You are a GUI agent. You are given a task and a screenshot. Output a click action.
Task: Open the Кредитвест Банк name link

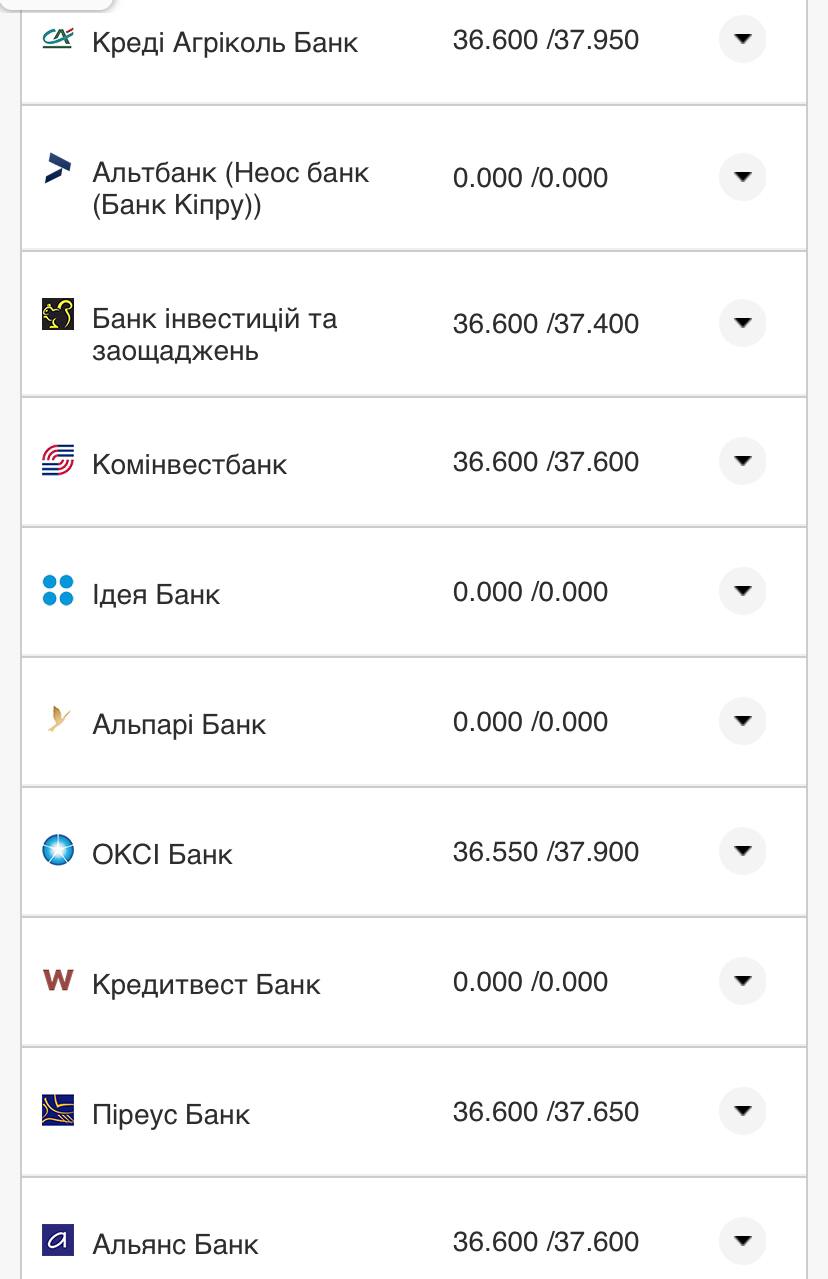tap(206, 984)
